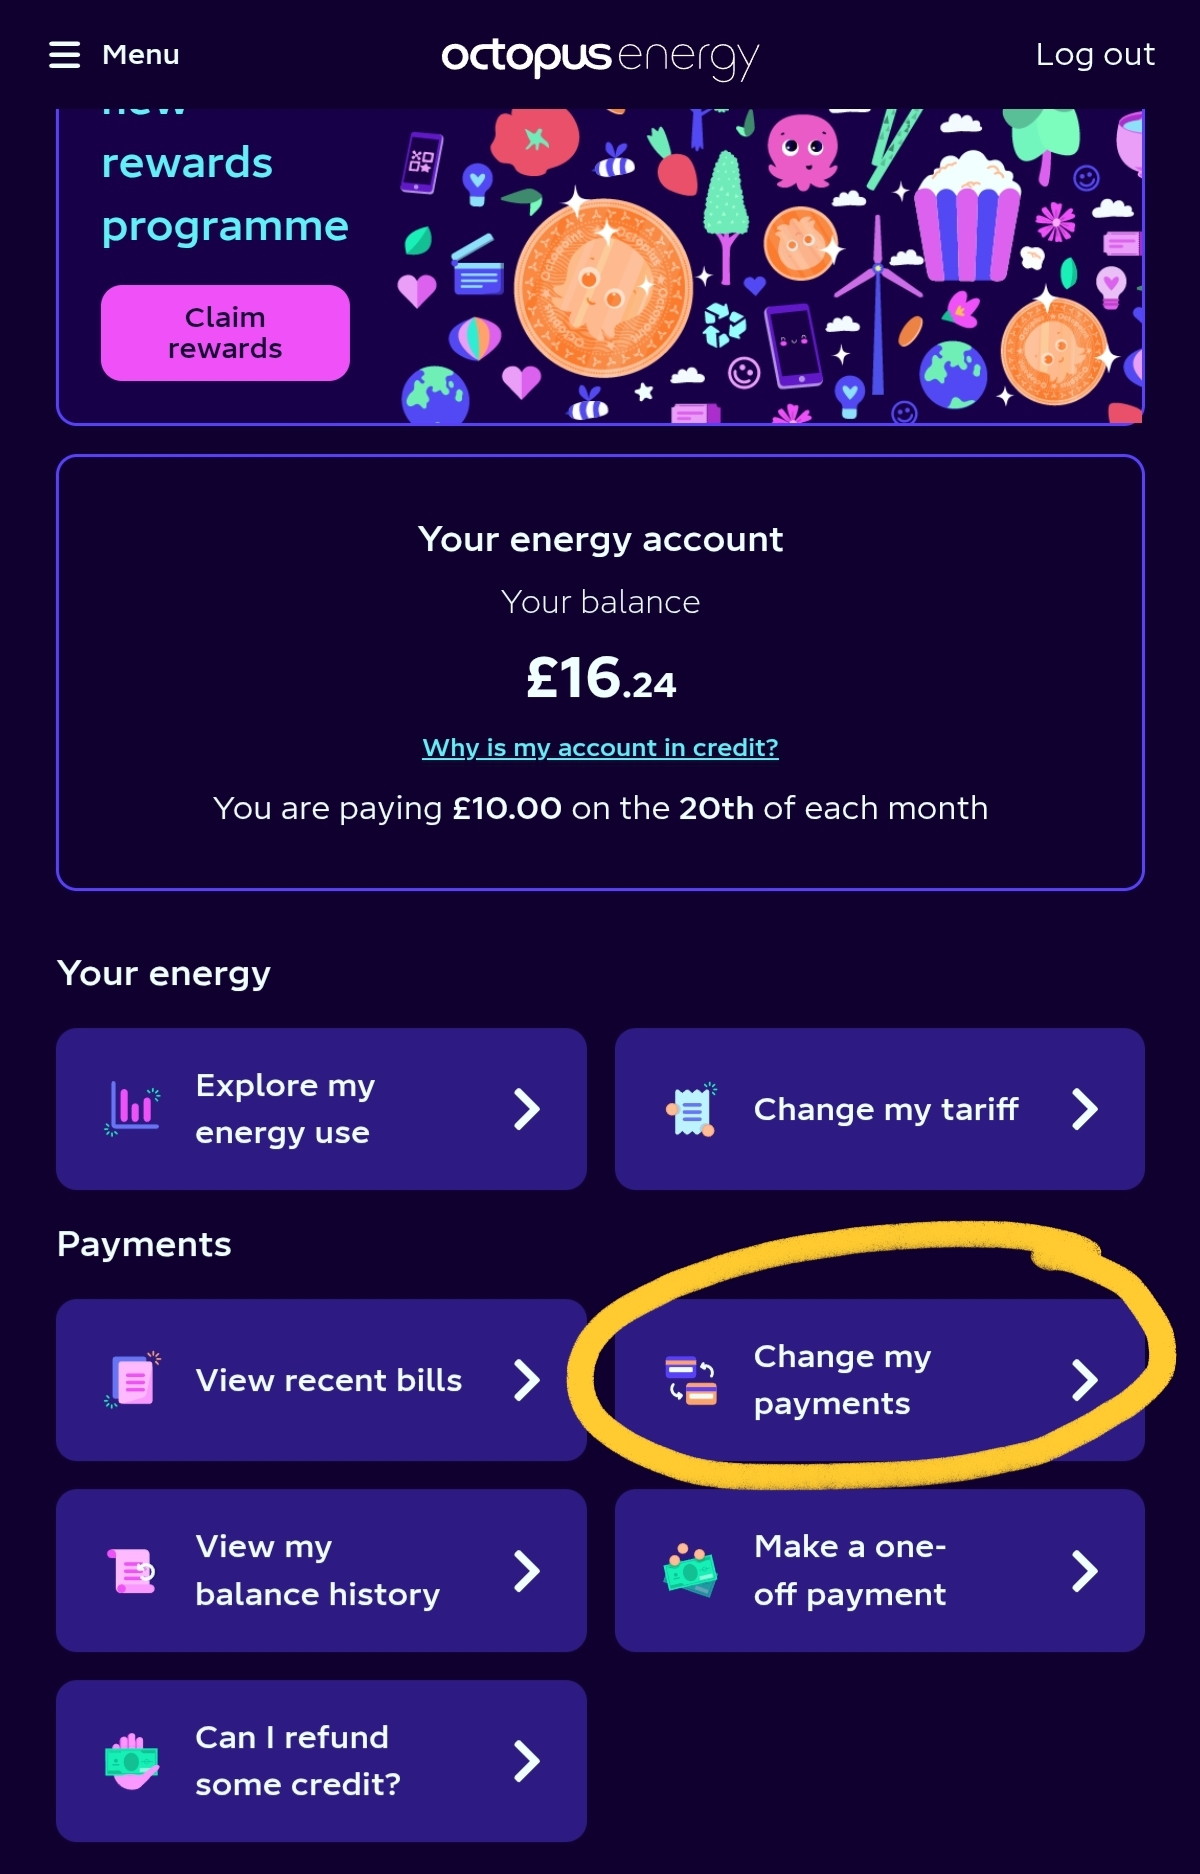Click the card swap payments icon
Screen dimensions: 1200x1874
pos(691,1380)
